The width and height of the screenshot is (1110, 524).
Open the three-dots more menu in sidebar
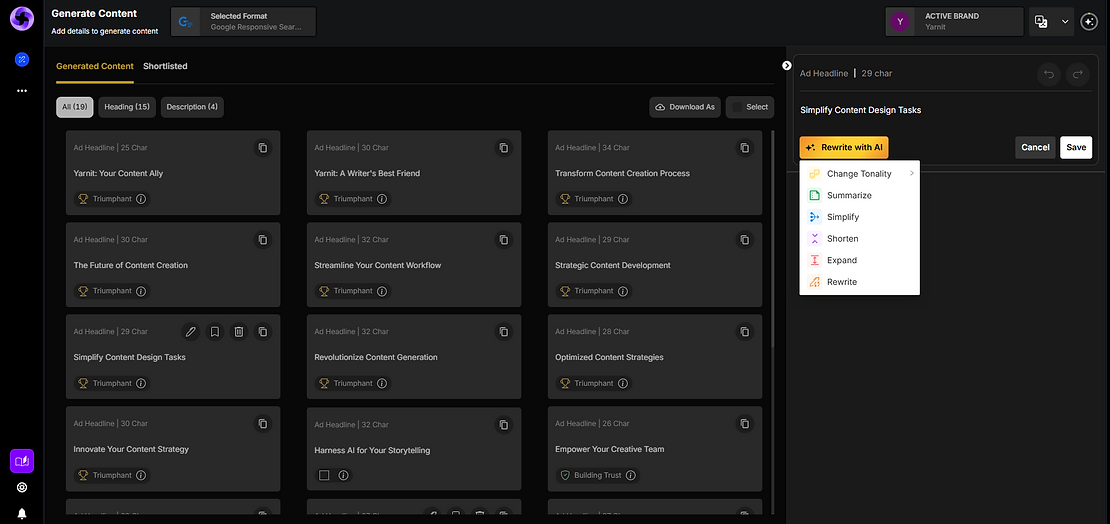click(x=22, y=91)
